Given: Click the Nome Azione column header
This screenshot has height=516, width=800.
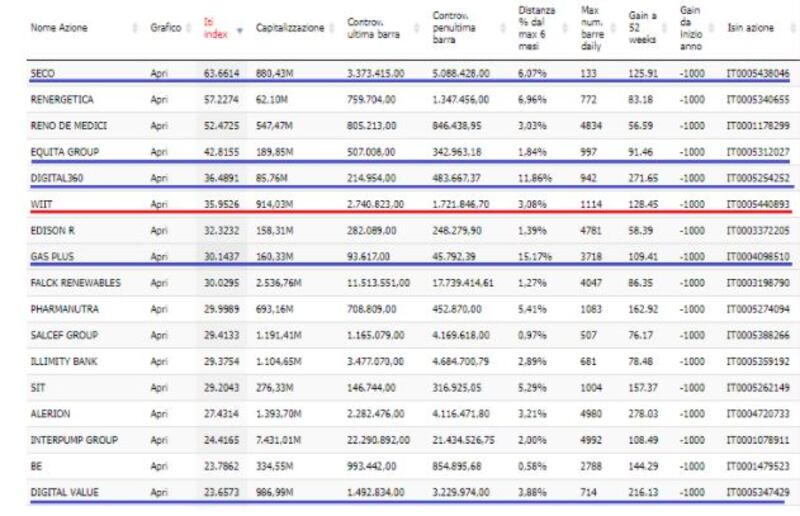Looking at the screenshot, I should point(59,28).
